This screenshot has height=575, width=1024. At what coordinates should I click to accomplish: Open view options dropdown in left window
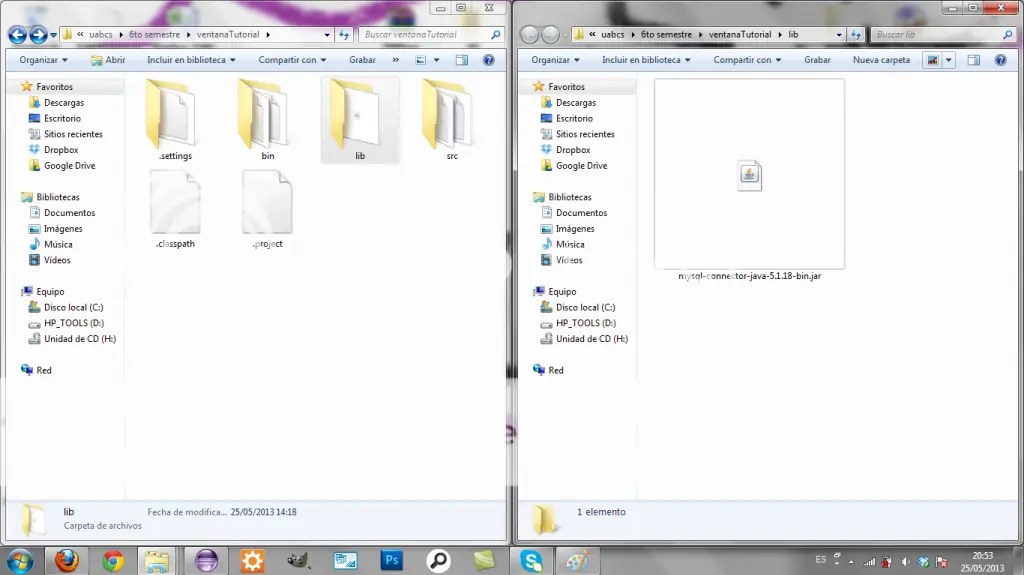pyautogui.click(x=436, y=60)
